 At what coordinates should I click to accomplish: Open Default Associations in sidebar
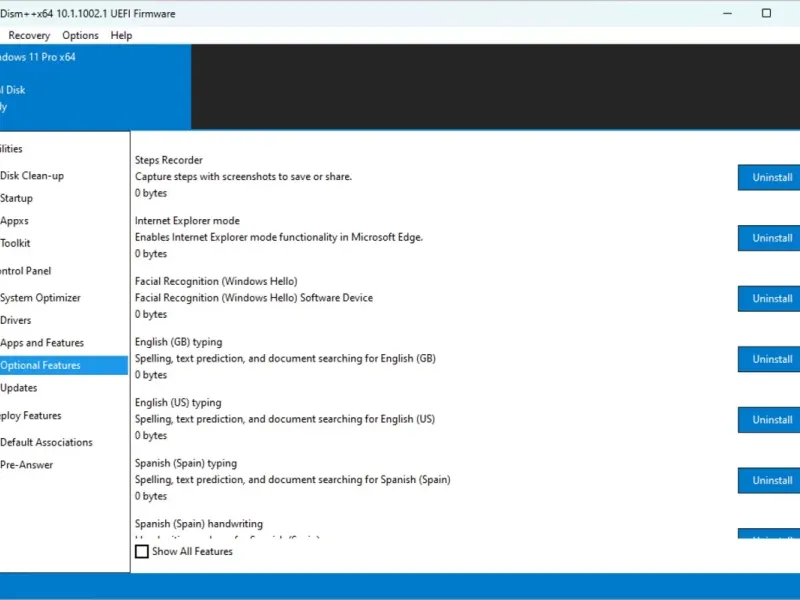point(46,442)
